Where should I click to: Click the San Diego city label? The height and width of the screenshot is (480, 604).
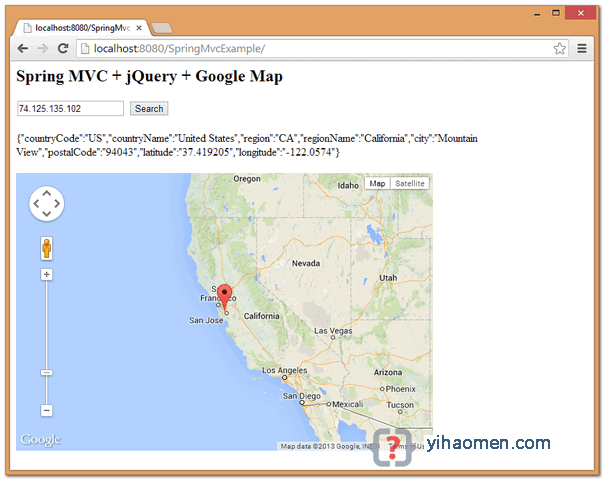coord(301,396)
